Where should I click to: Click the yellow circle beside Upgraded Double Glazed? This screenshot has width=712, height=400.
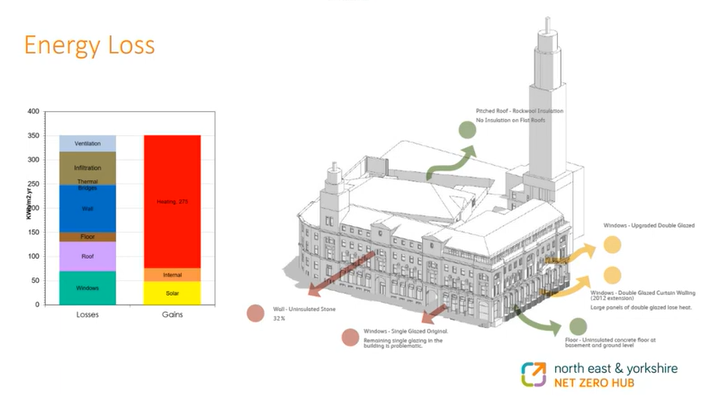tap(611, 243)
